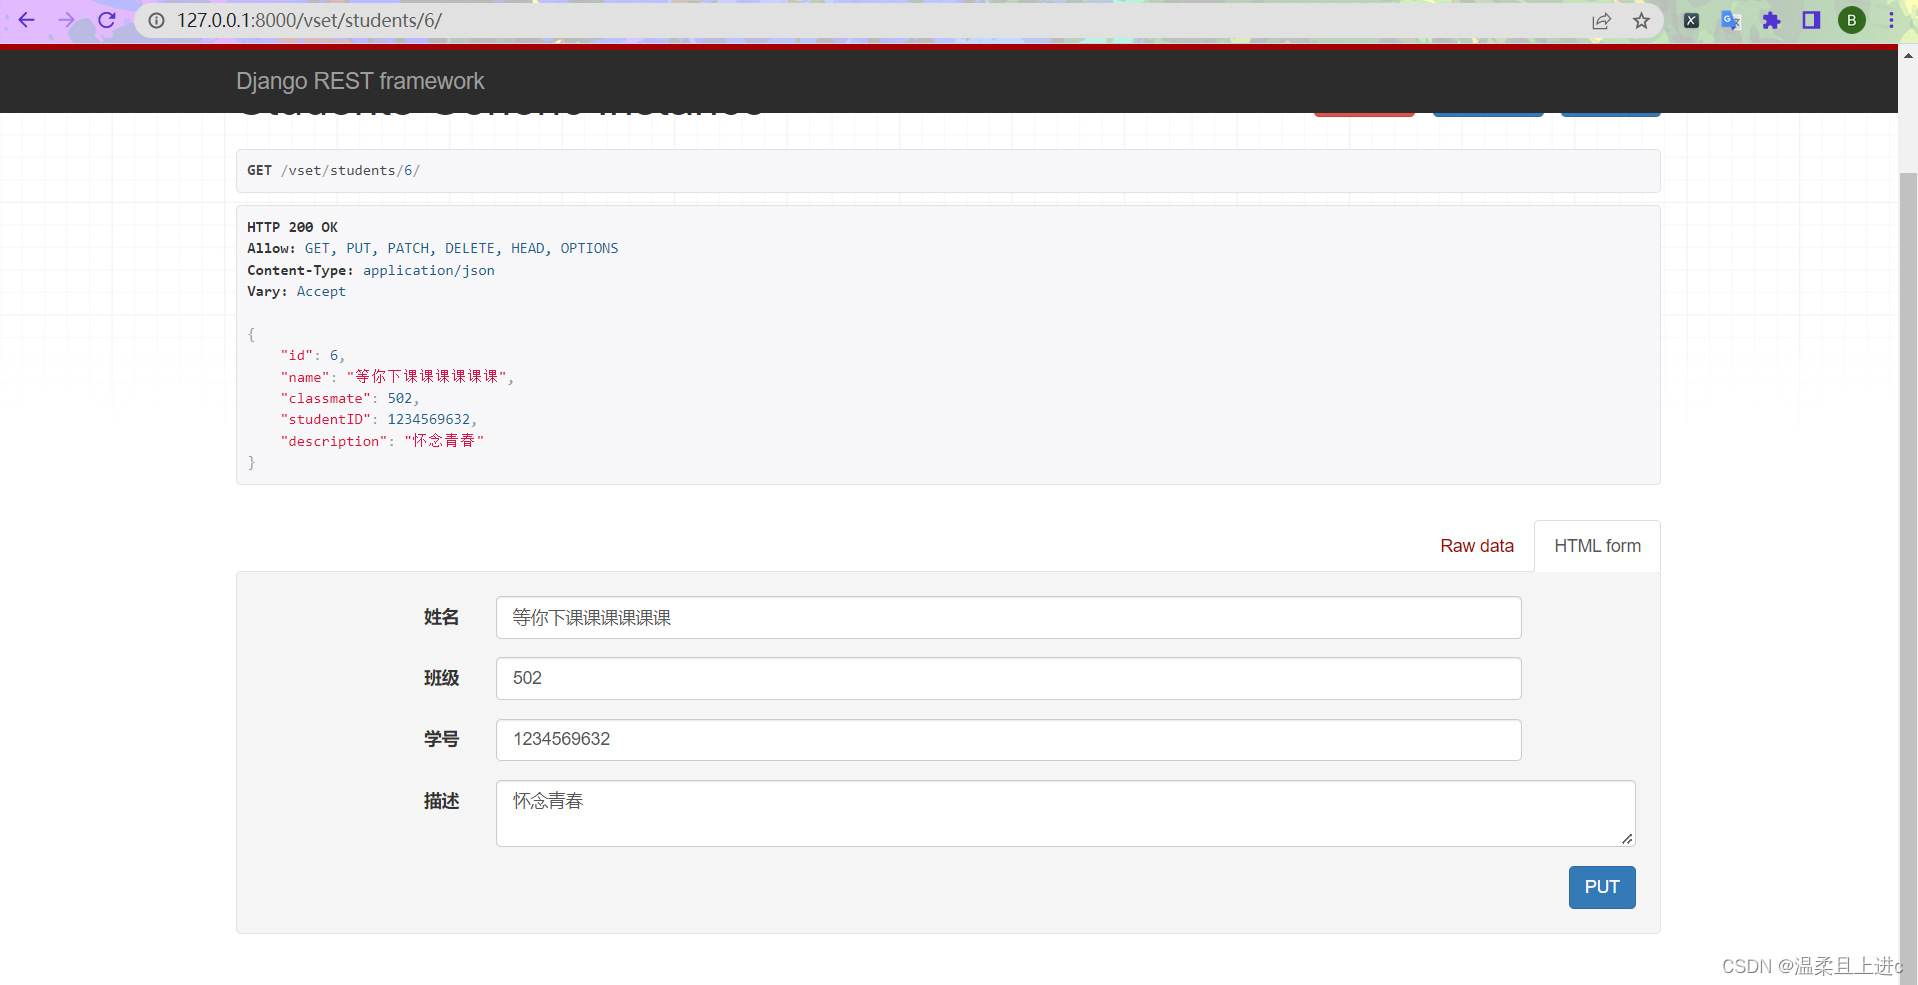Switch to the HTML form tab
Screen dimensions: 1918x985
(x=1597, y=546)
